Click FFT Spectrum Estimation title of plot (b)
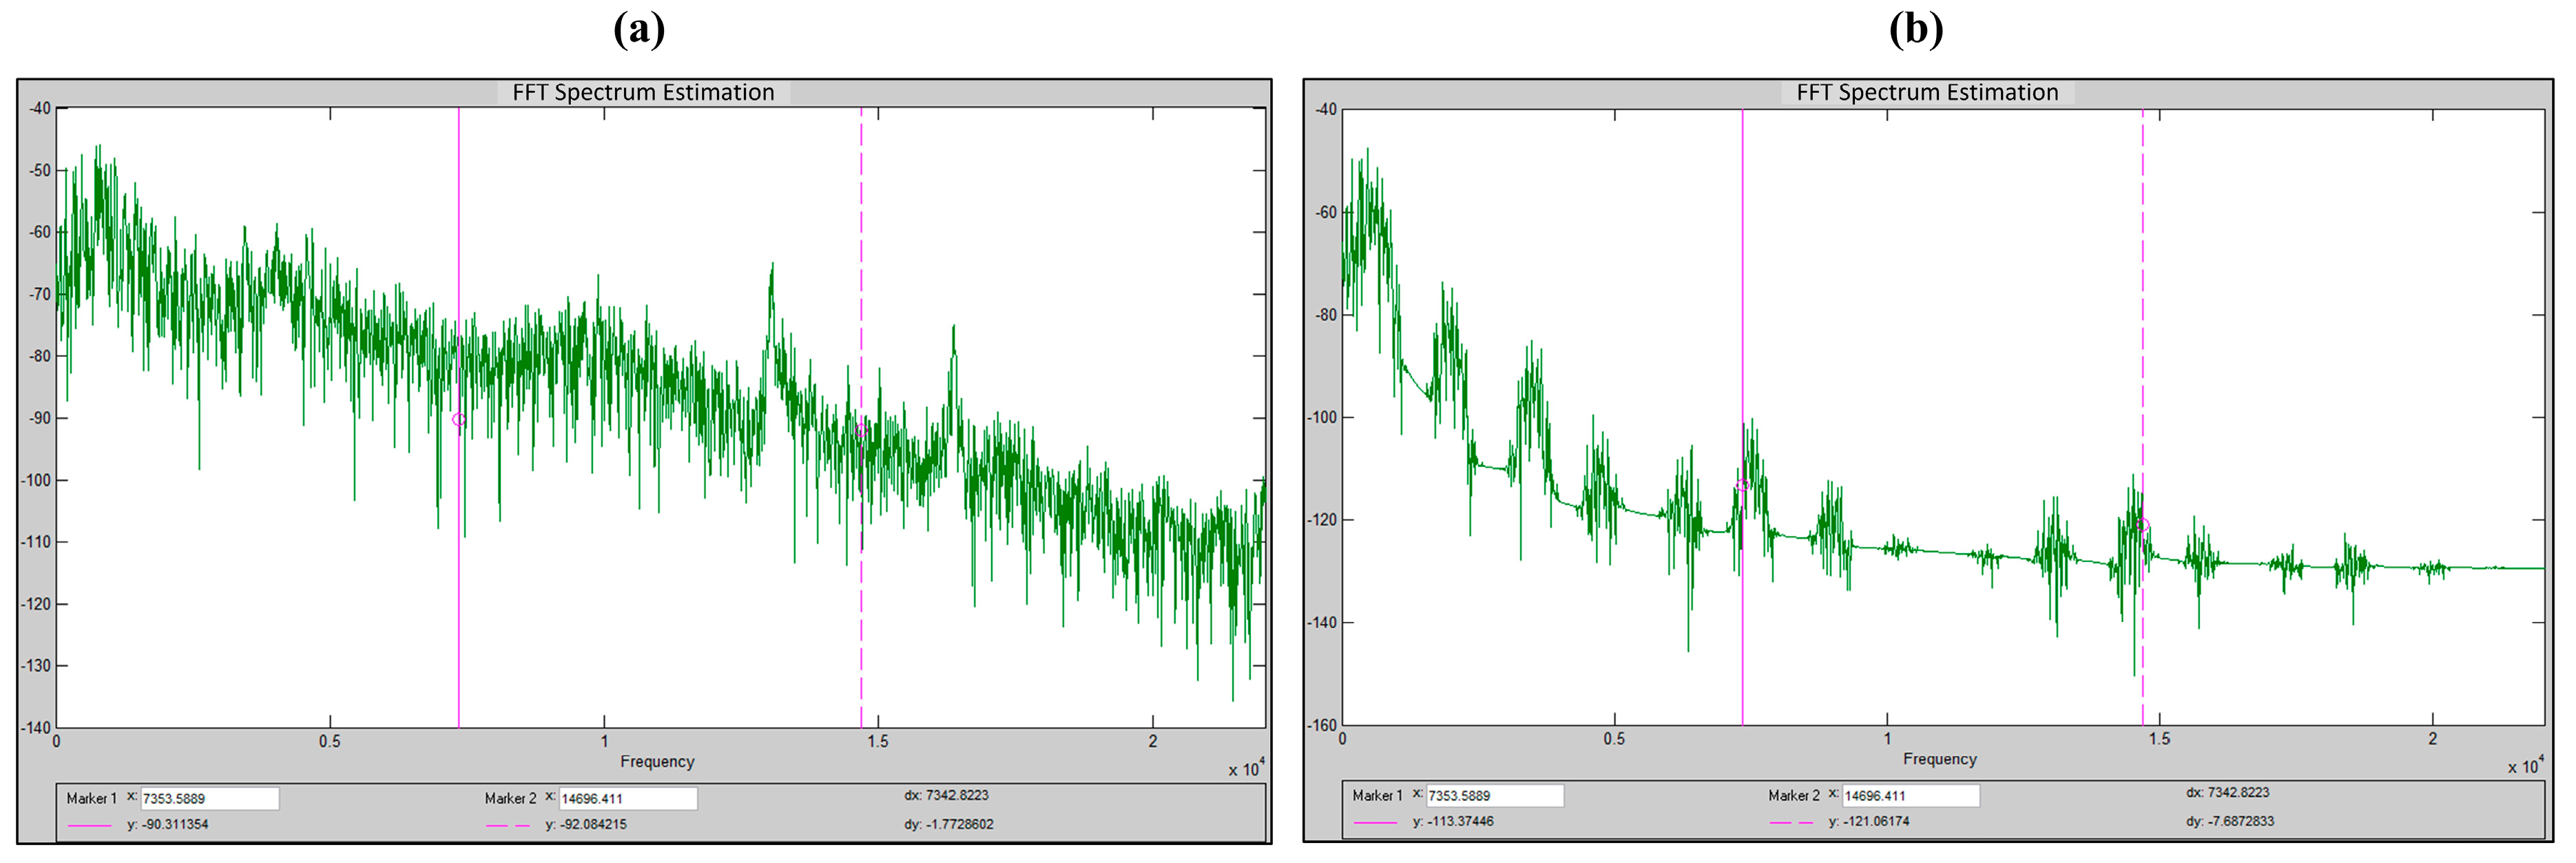 (x=1927, y=92)
